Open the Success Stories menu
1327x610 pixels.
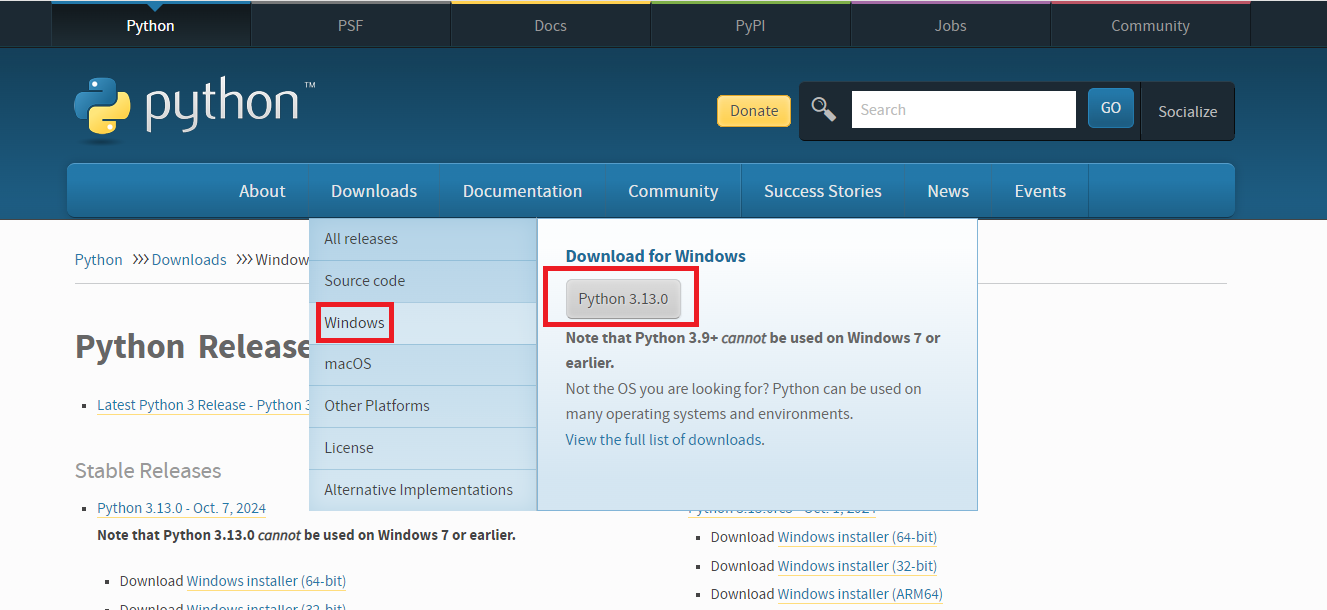click(823, 191)
